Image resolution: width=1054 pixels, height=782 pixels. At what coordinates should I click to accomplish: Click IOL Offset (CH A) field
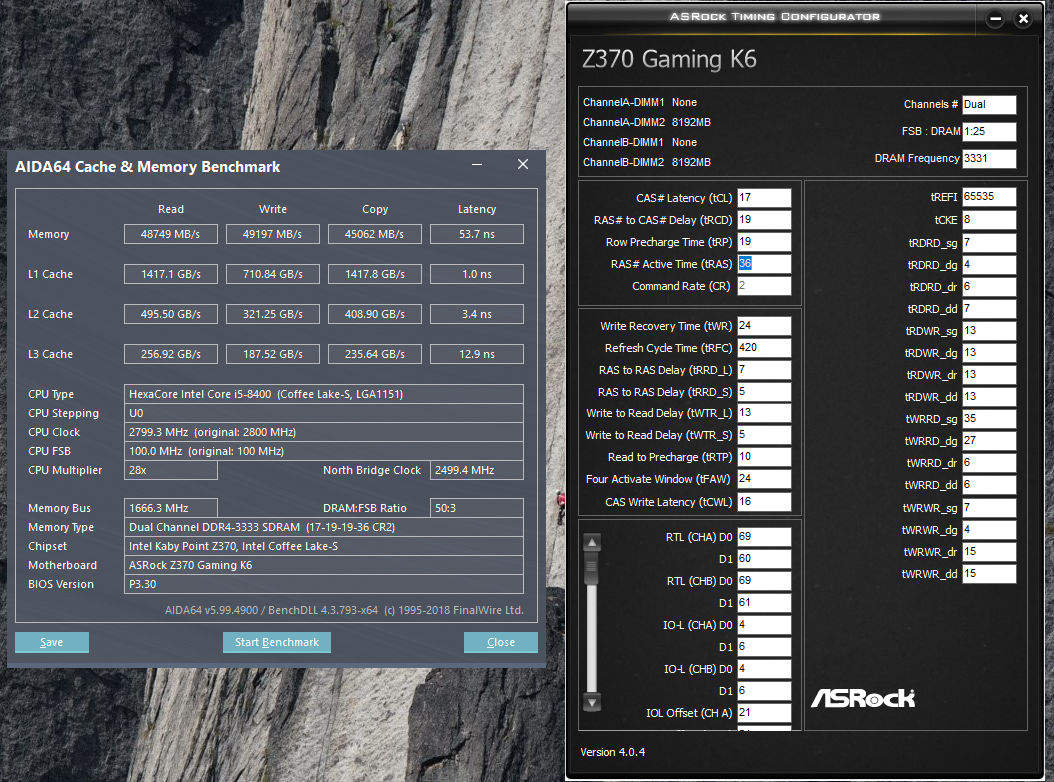(x=764, y=713)
